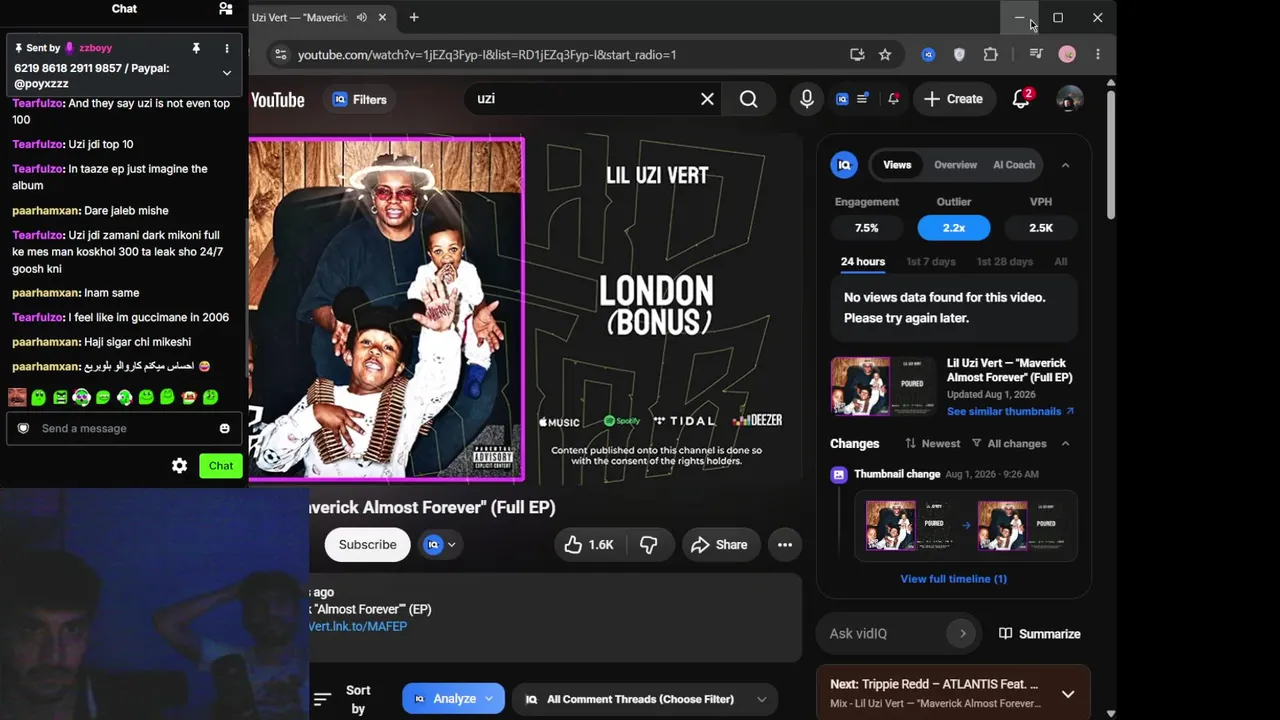The height and width of the screenshot is (720, 1280).
Task: Switch to the Overview tab
Action: point(955,165)
